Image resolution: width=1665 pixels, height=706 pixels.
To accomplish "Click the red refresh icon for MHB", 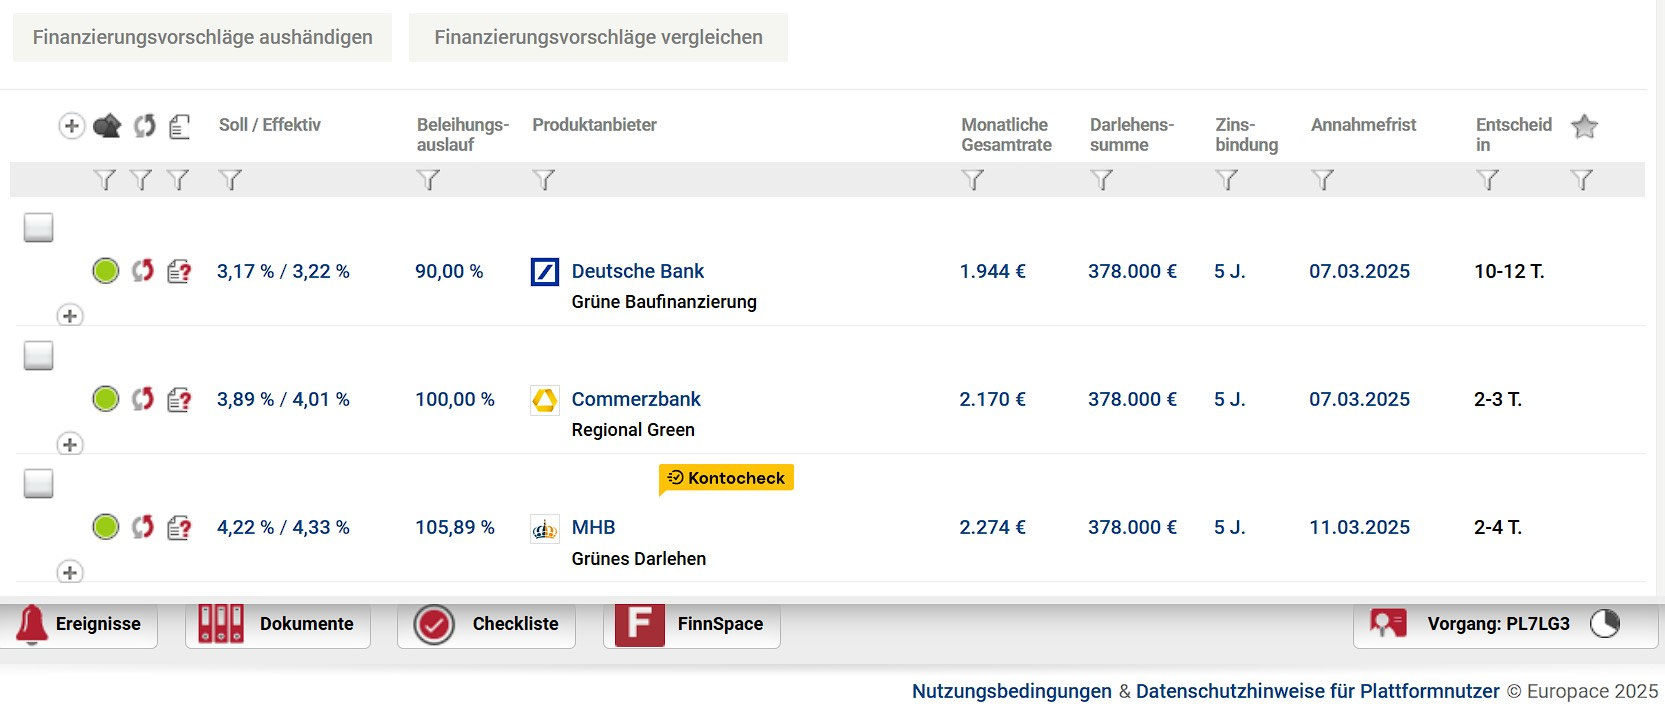I will coord(143,526).
